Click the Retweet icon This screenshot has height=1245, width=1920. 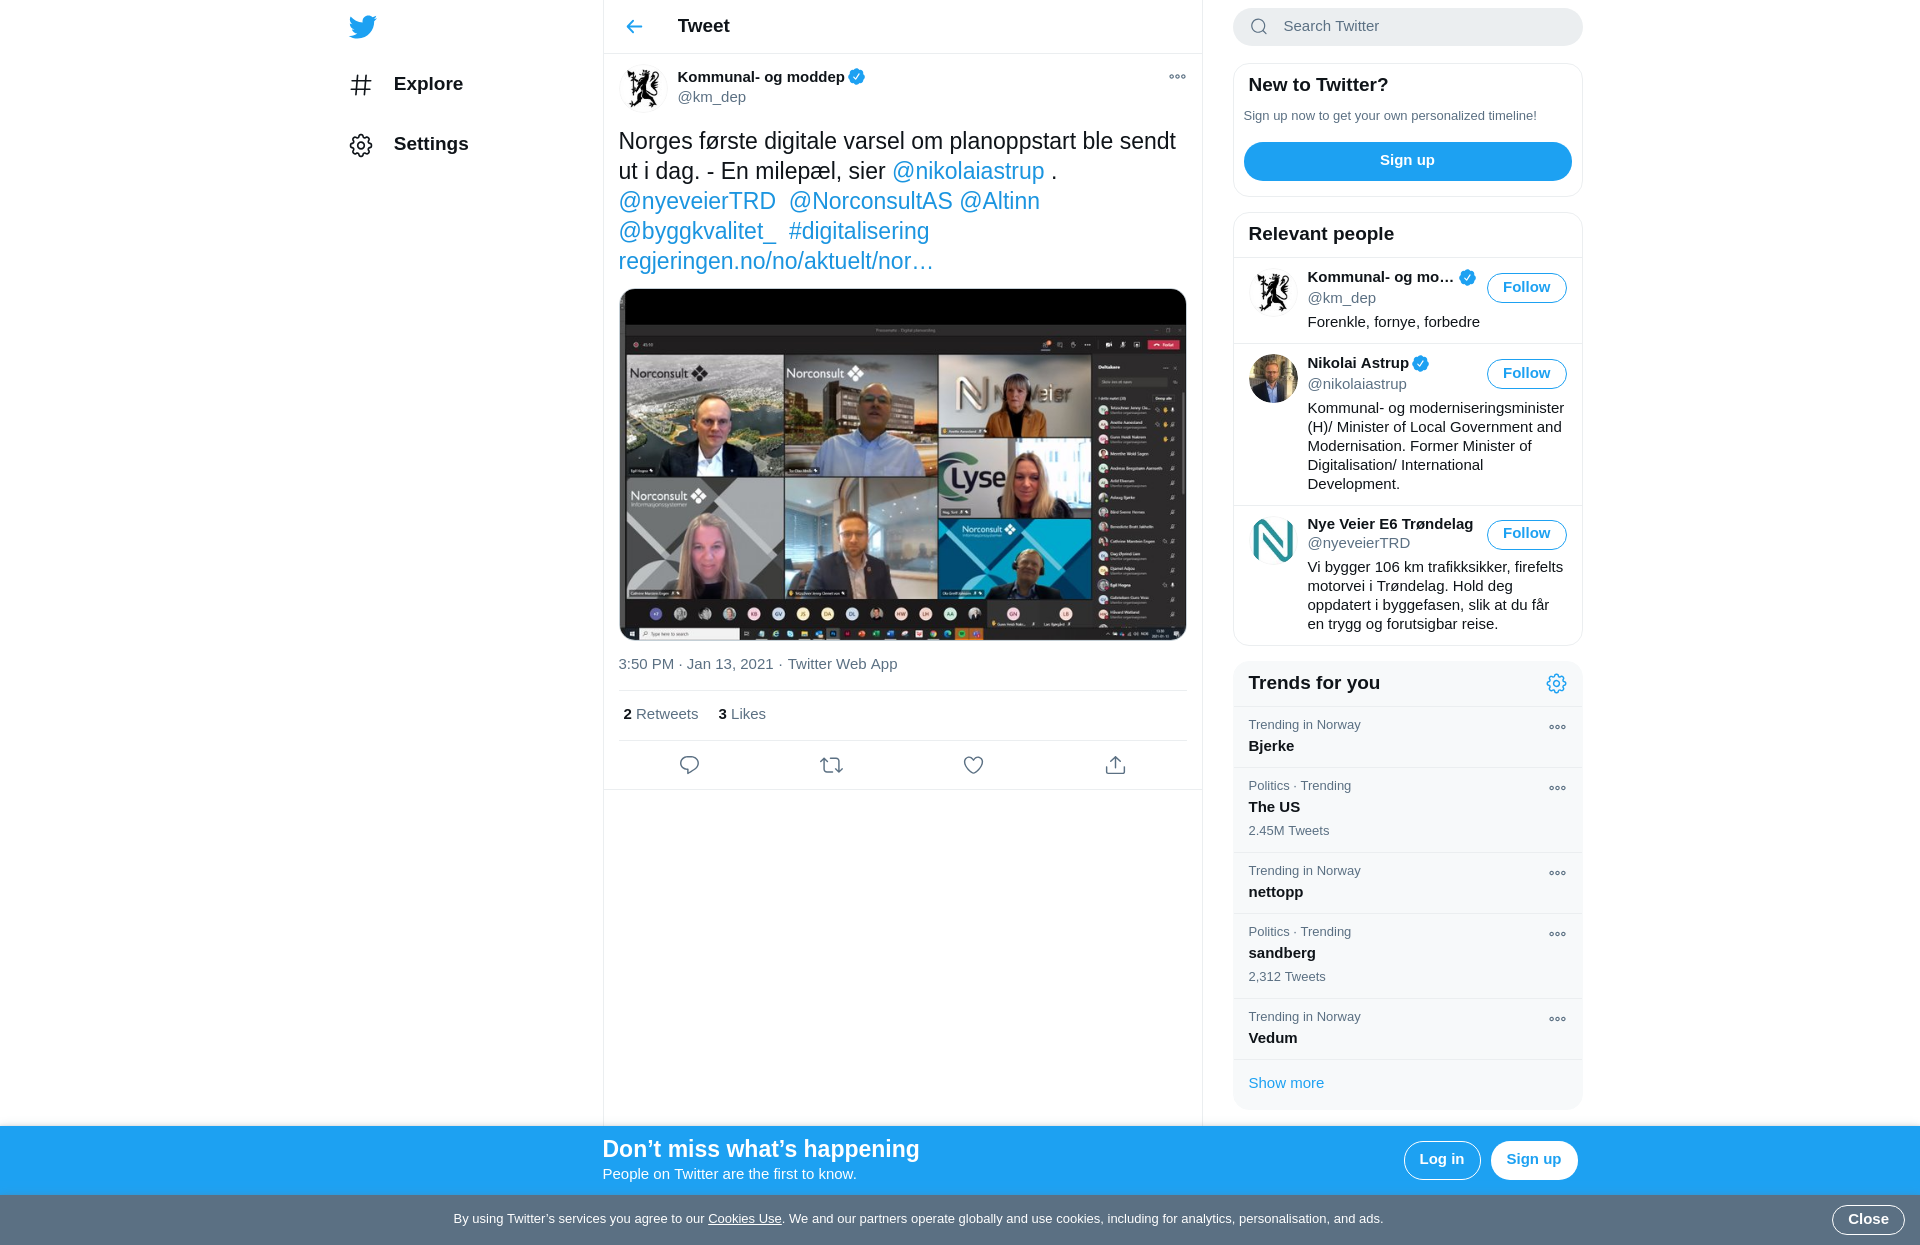(831, 765)
